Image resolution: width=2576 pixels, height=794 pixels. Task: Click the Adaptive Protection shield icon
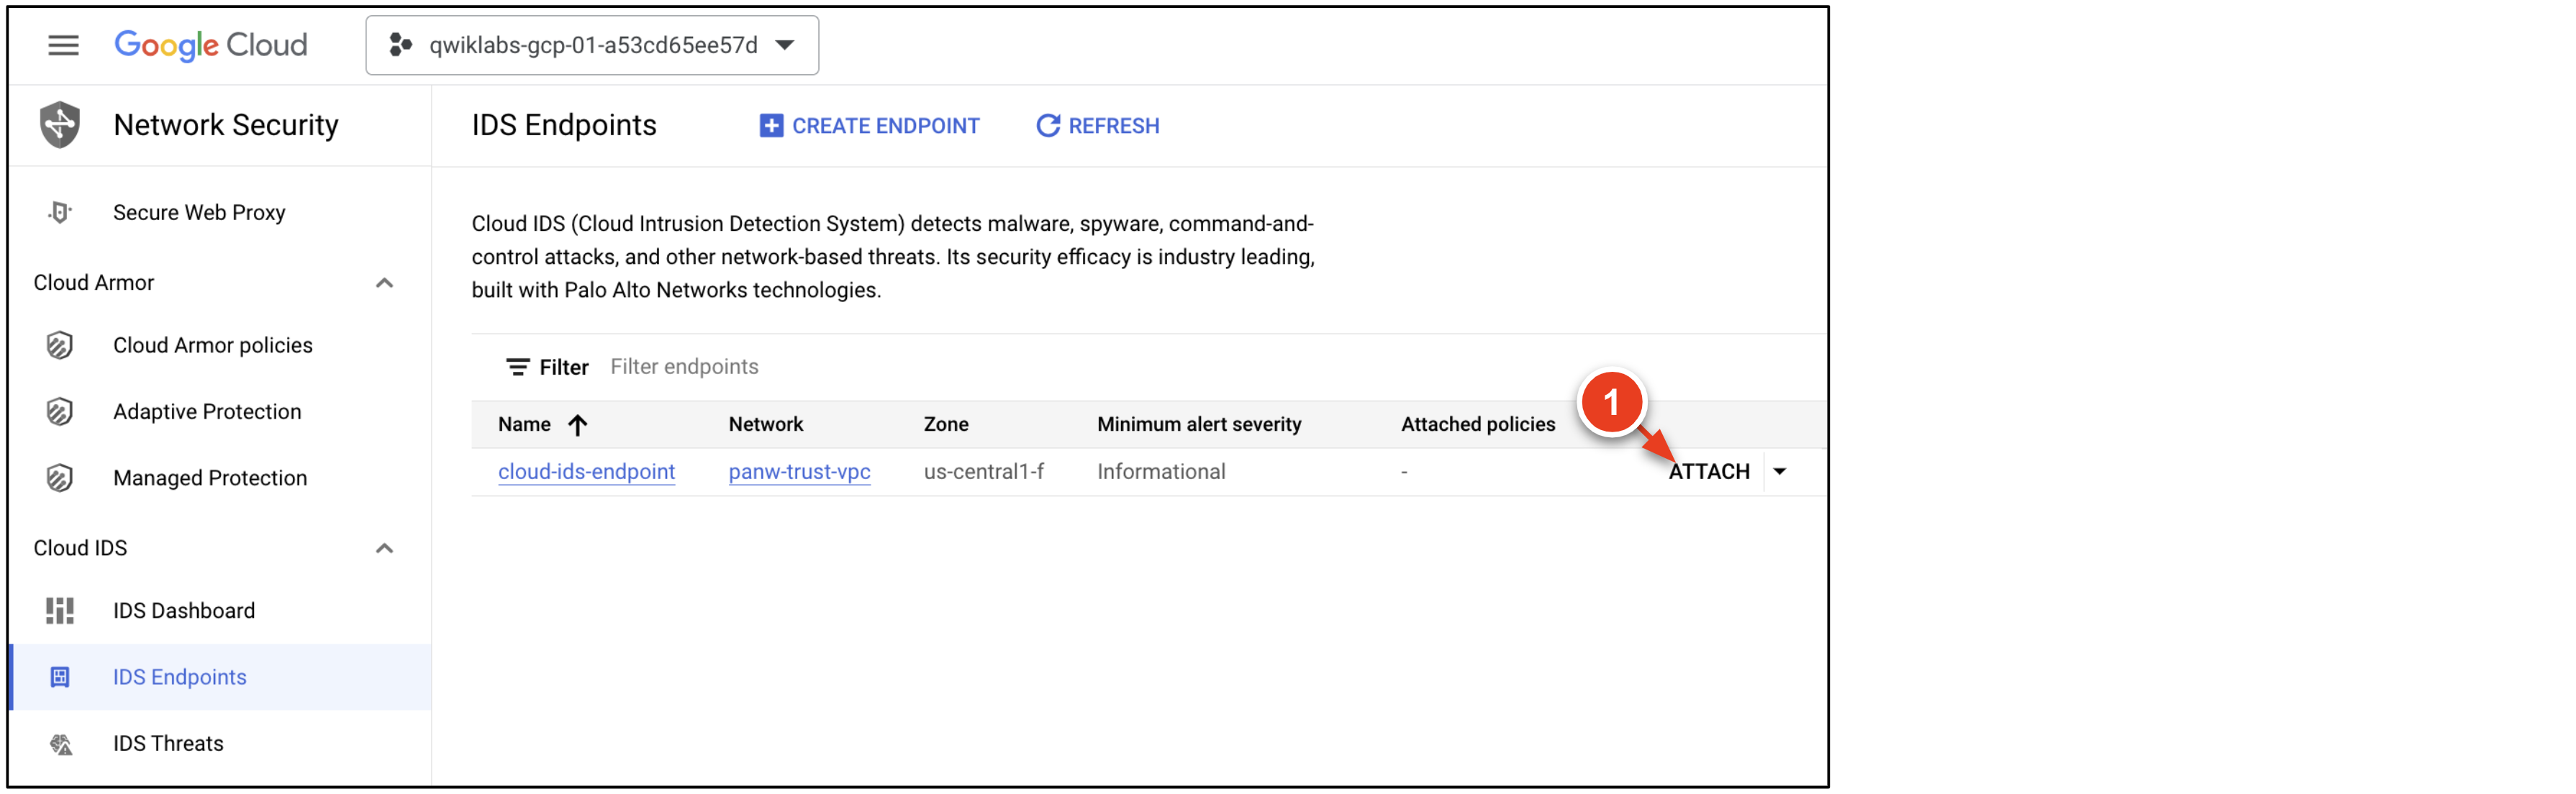(60, 411)
